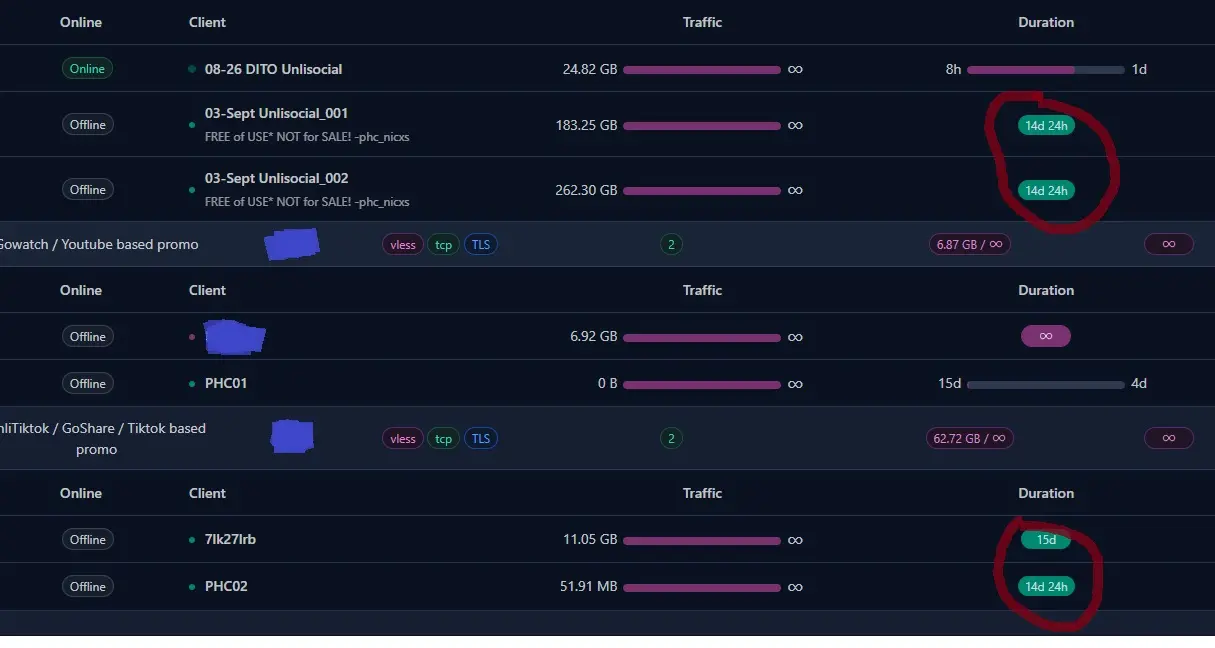Click the client count badge 2 in the Gowatch row
Image resolution: width=1215 pixels, height=648 pixels.
(671, 244)
